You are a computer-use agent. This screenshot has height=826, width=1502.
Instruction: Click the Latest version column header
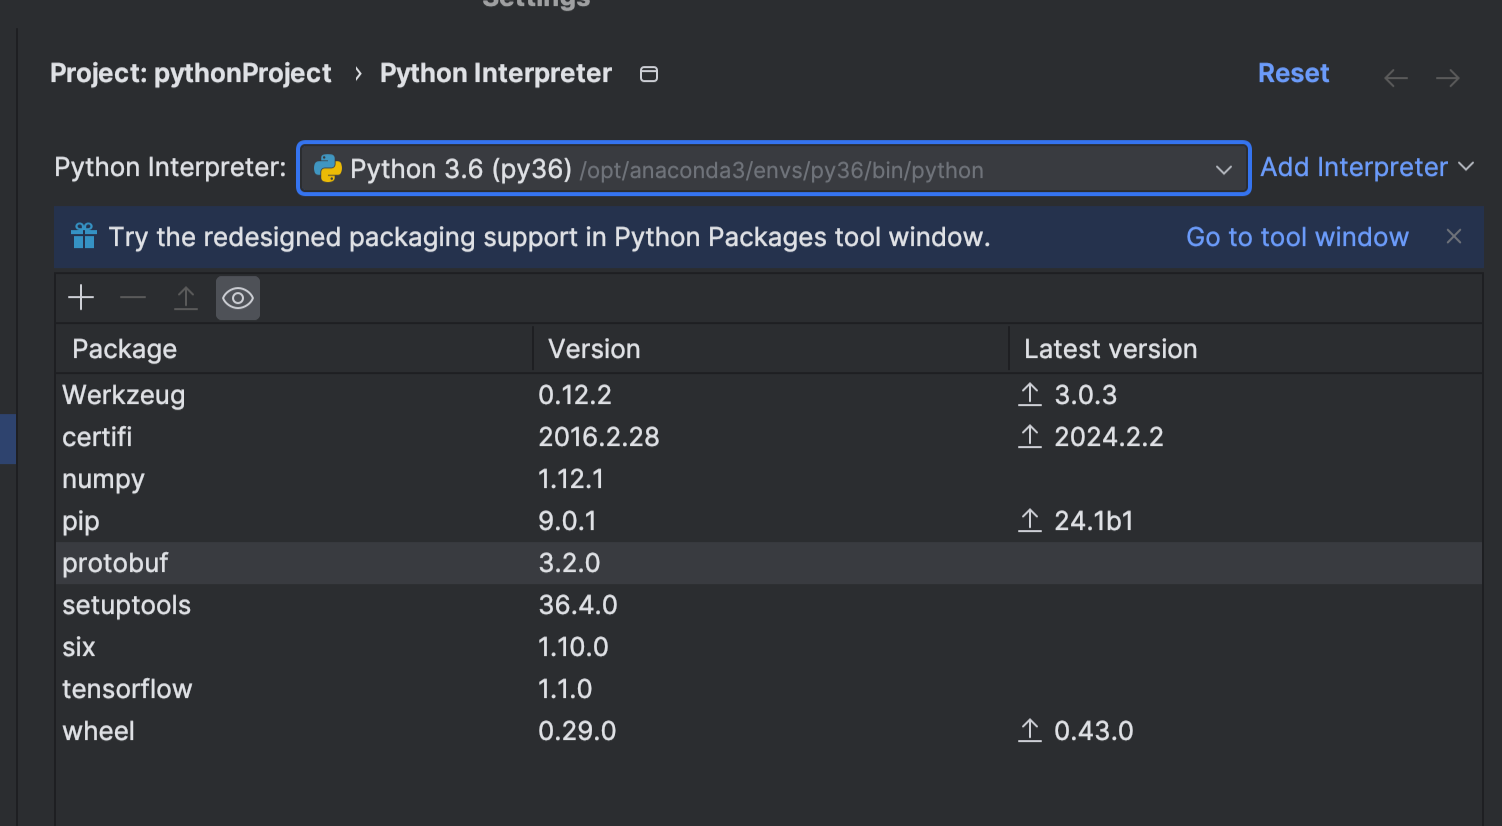(1110, 349)
